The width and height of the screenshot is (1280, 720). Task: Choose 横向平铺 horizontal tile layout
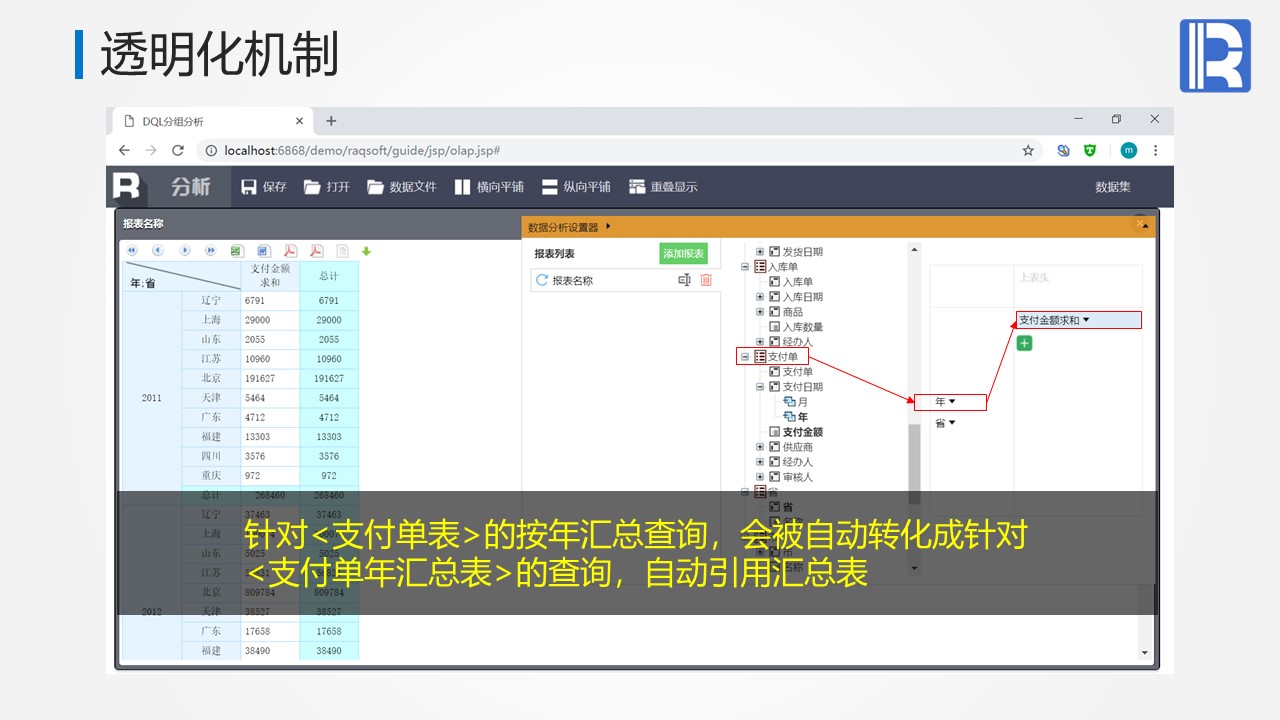pos(489,187)
